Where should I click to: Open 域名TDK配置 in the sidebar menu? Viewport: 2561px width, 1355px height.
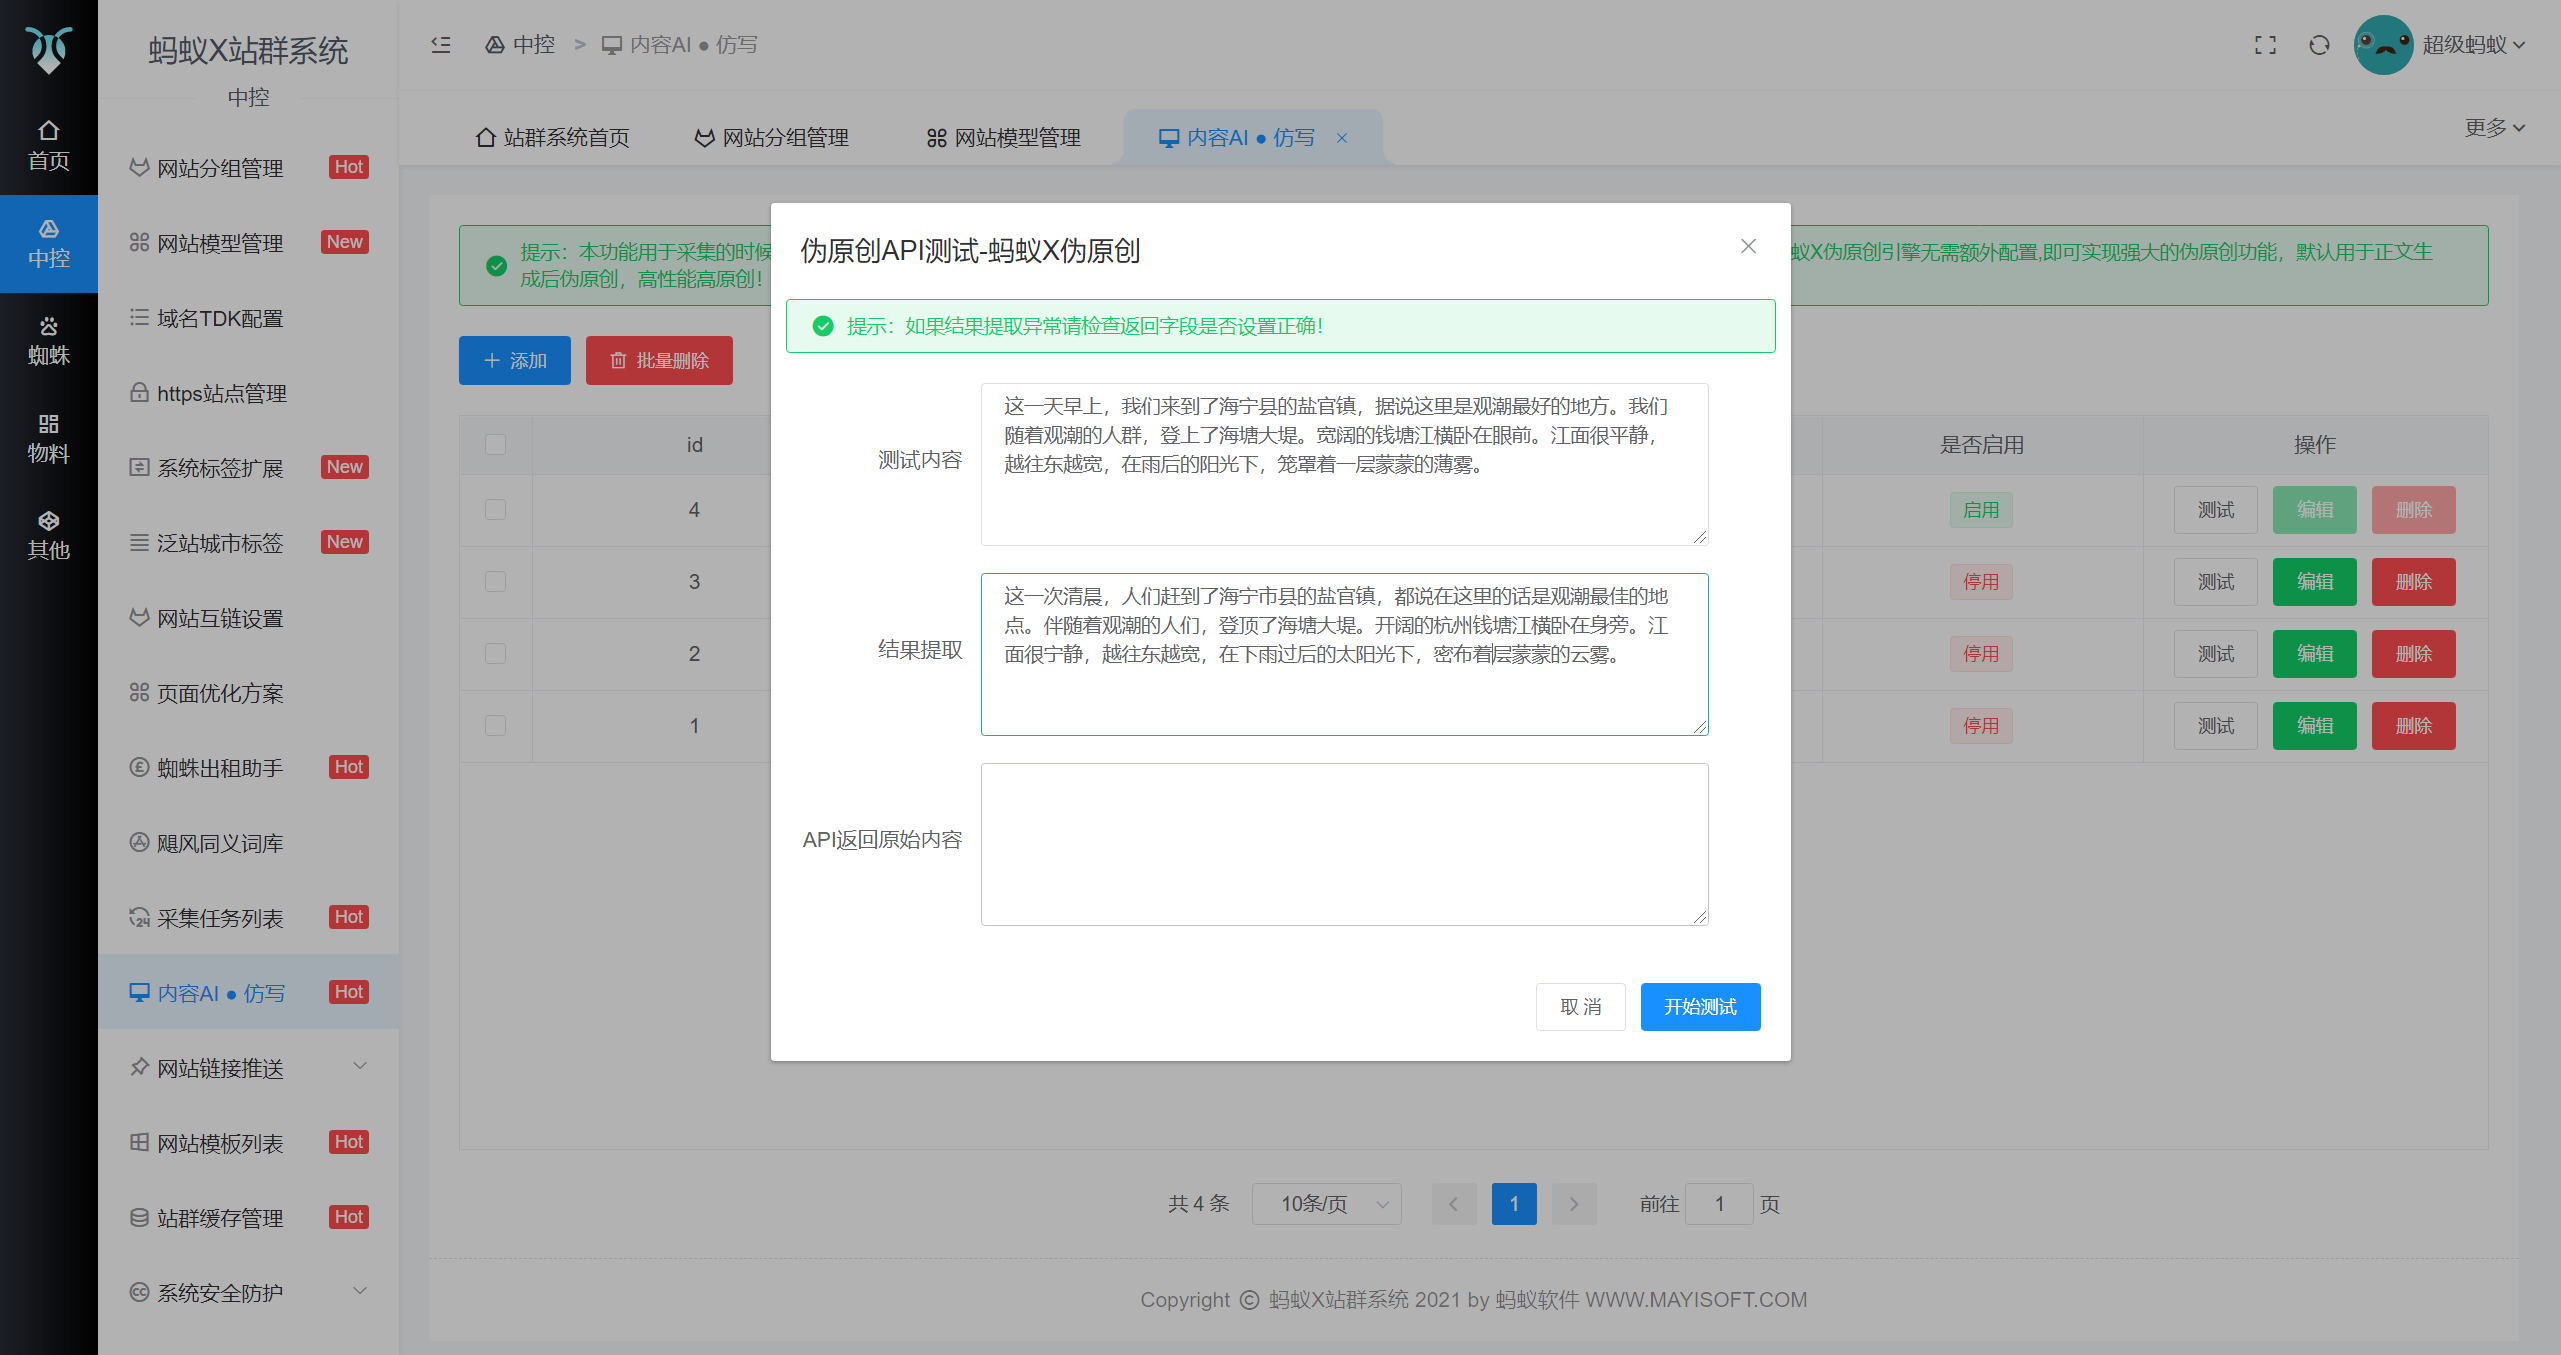pos(220,319)
